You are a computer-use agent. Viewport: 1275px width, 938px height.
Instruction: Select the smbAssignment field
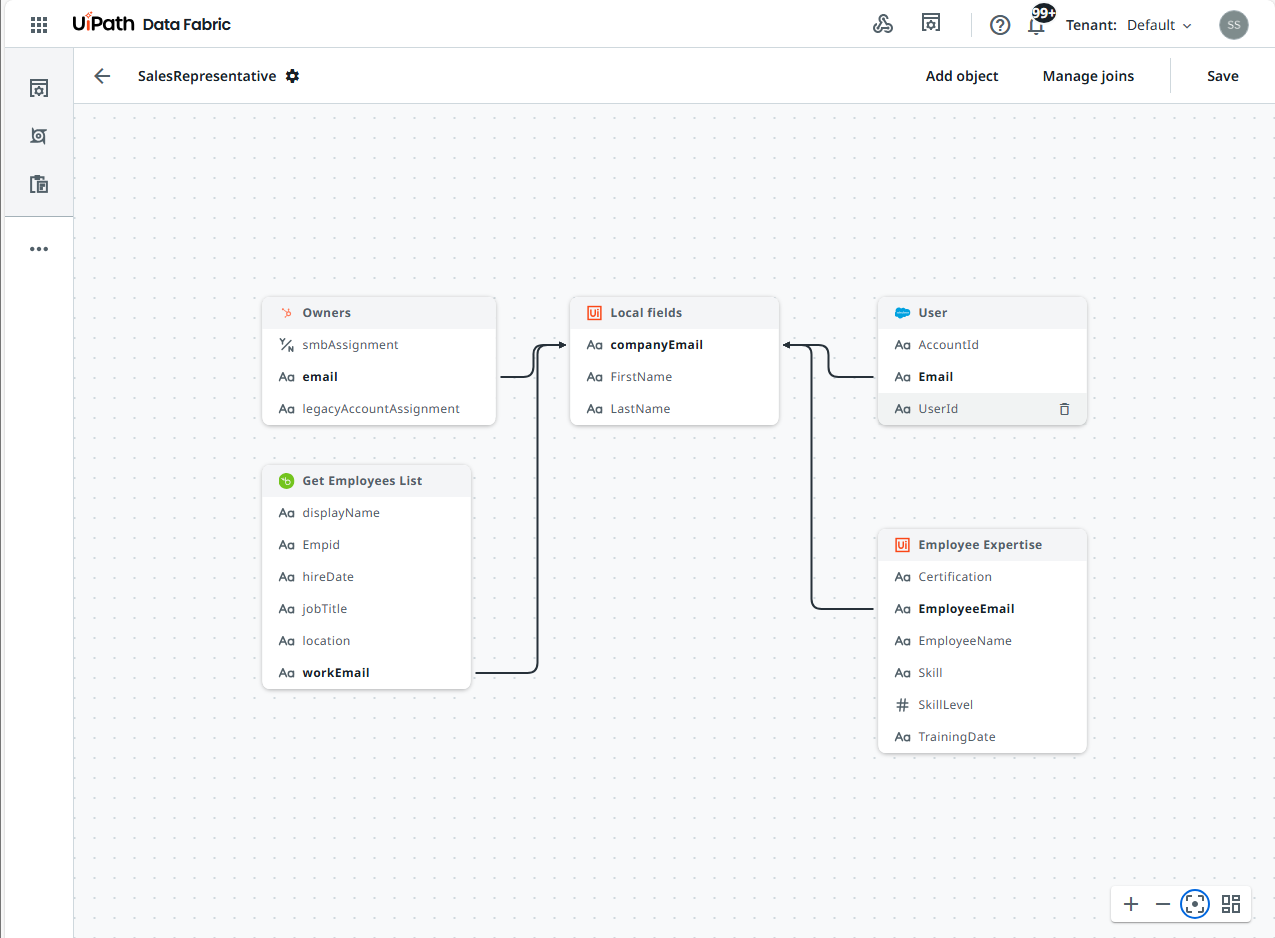coord(379,345)
